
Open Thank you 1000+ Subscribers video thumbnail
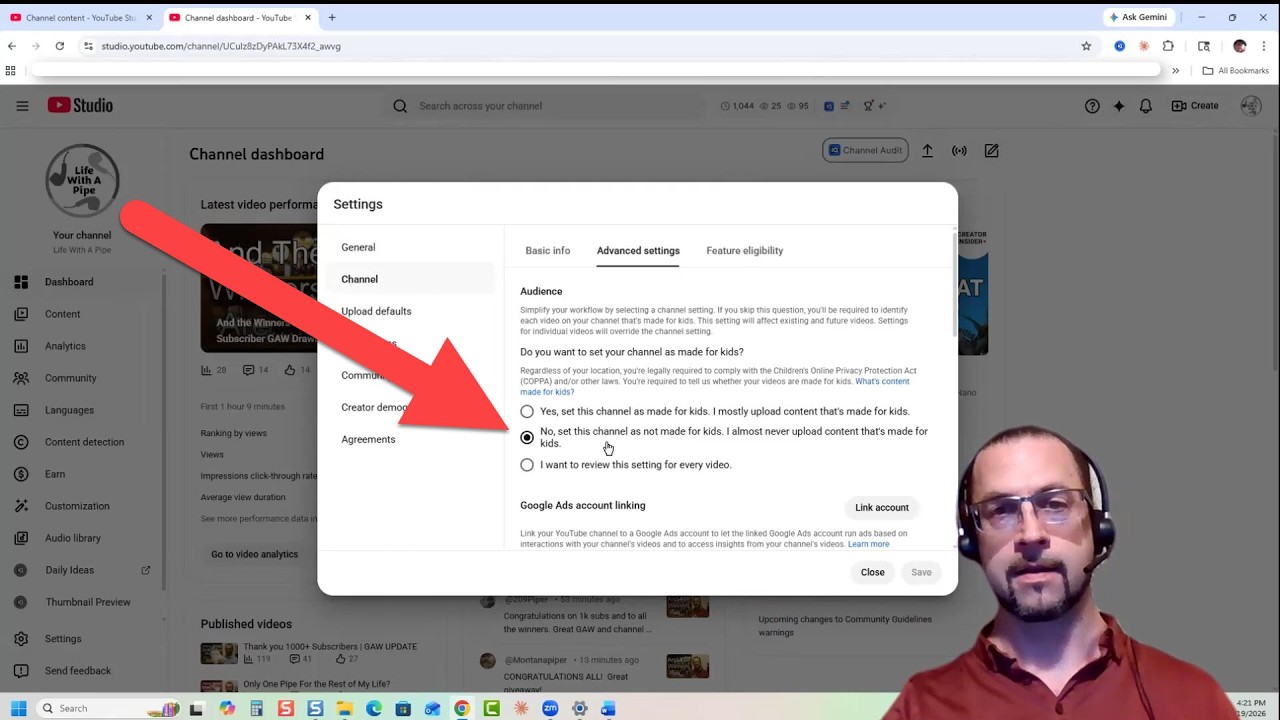click(219, 653)
